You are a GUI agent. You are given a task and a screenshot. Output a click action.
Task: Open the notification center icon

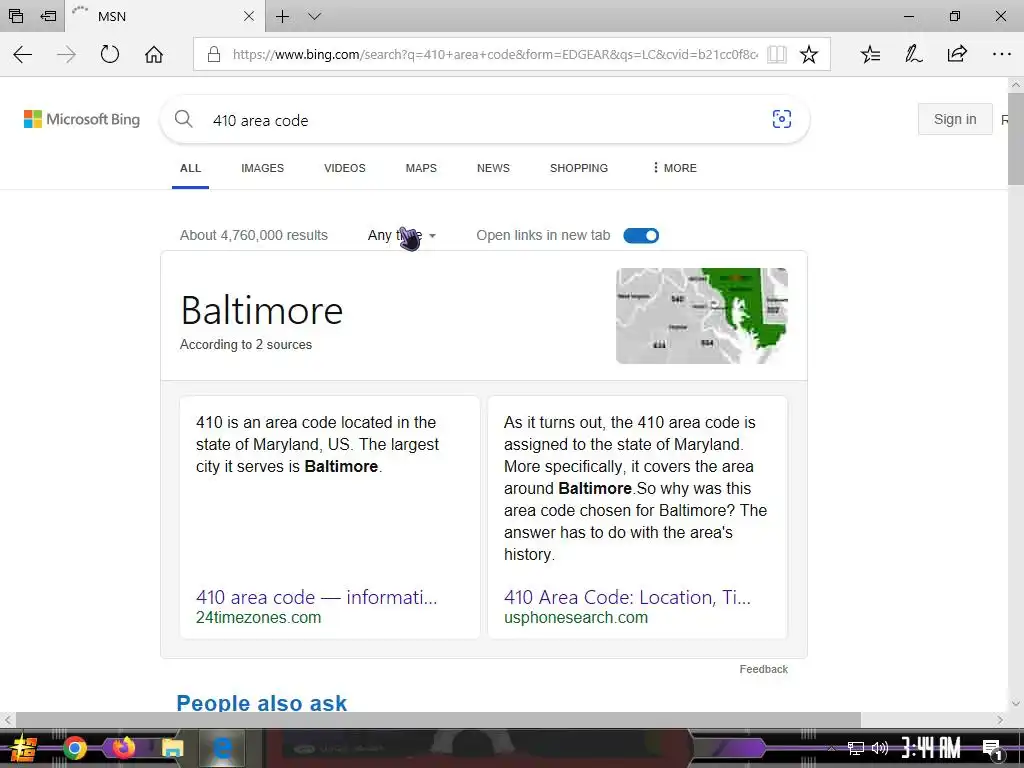(993, 749)
